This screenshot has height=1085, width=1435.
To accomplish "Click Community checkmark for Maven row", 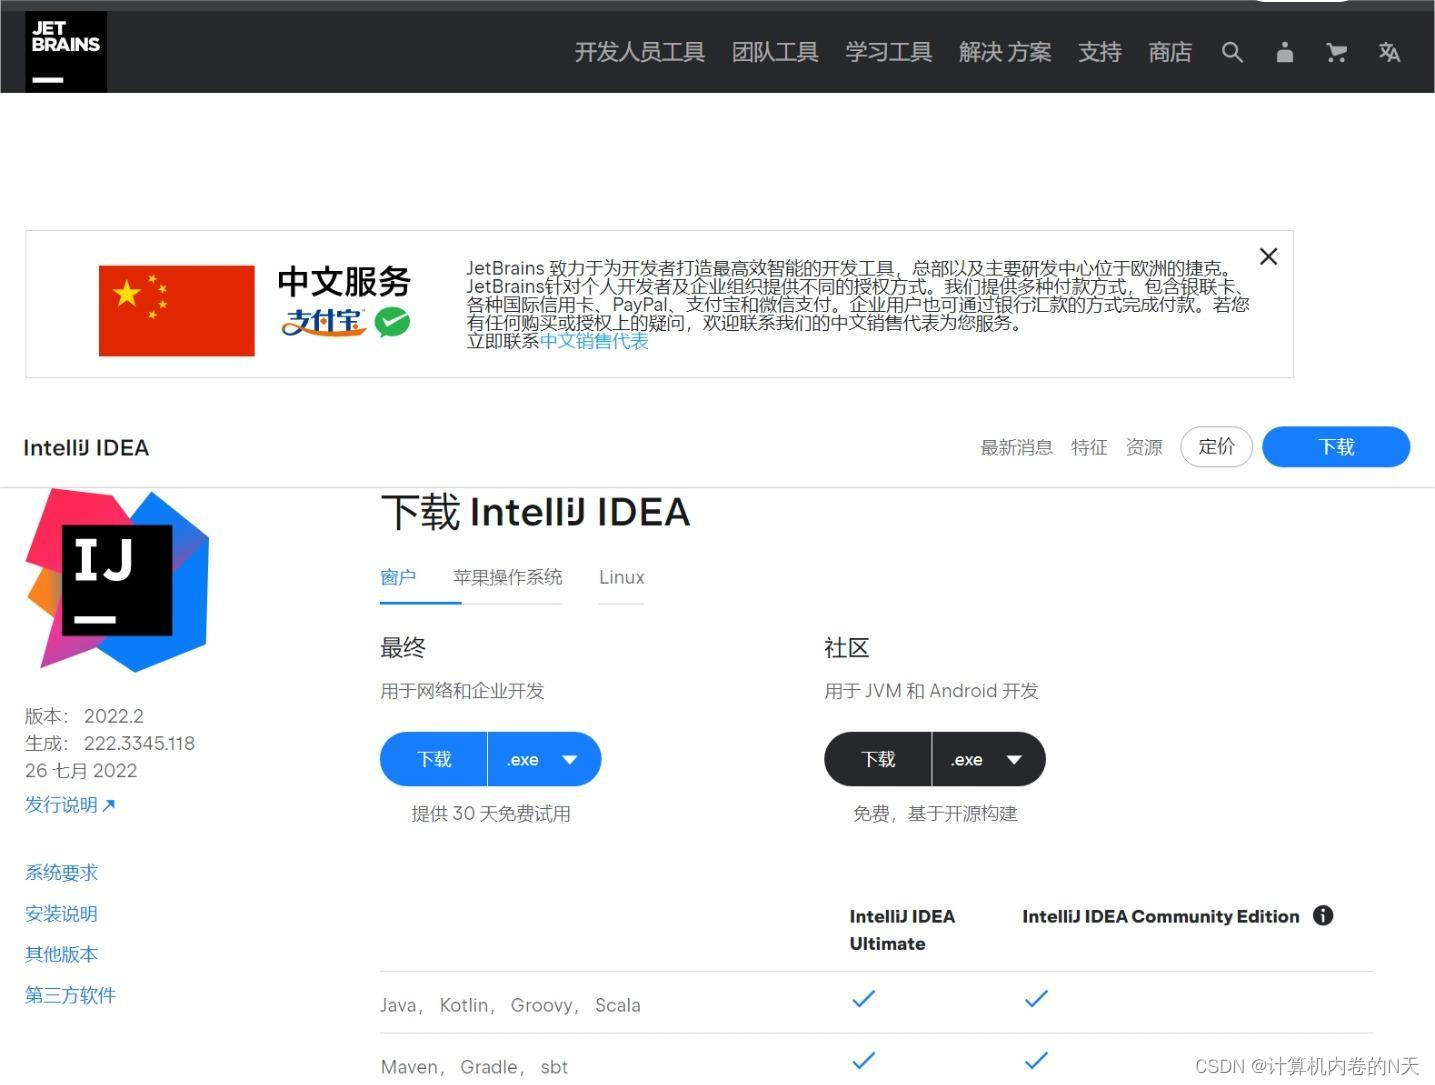I will (1036, 1060).
